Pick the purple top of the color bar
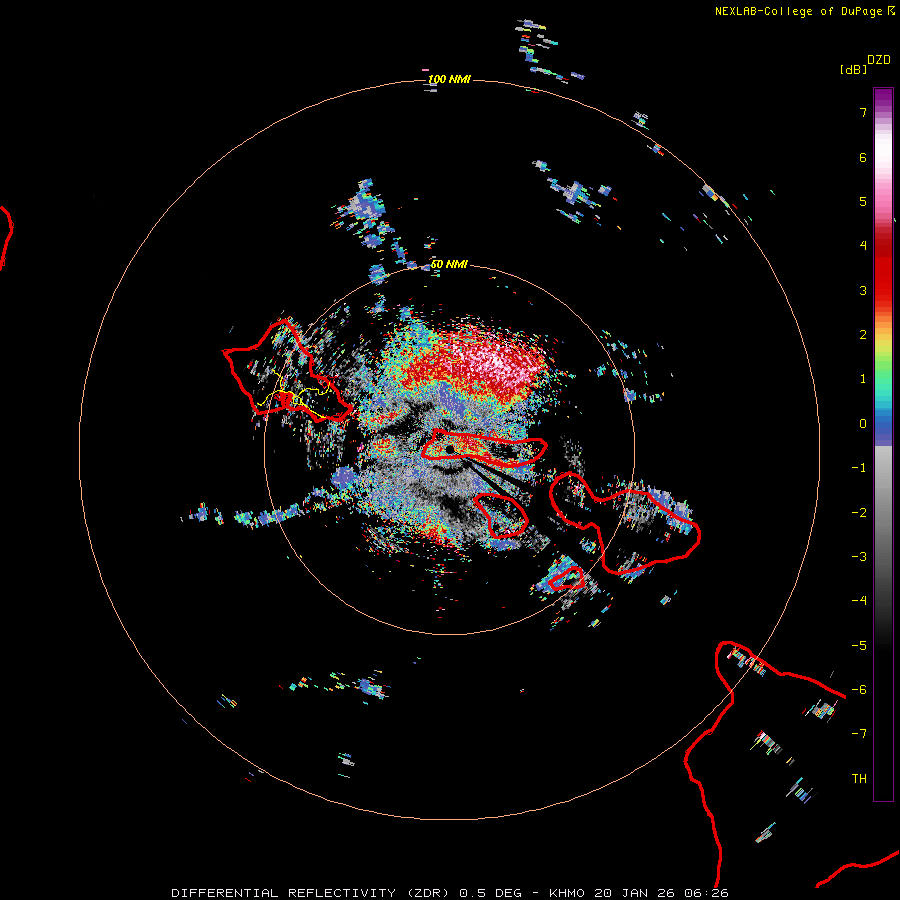This screenshot has height=900, width=900. [x=883, y=99]
